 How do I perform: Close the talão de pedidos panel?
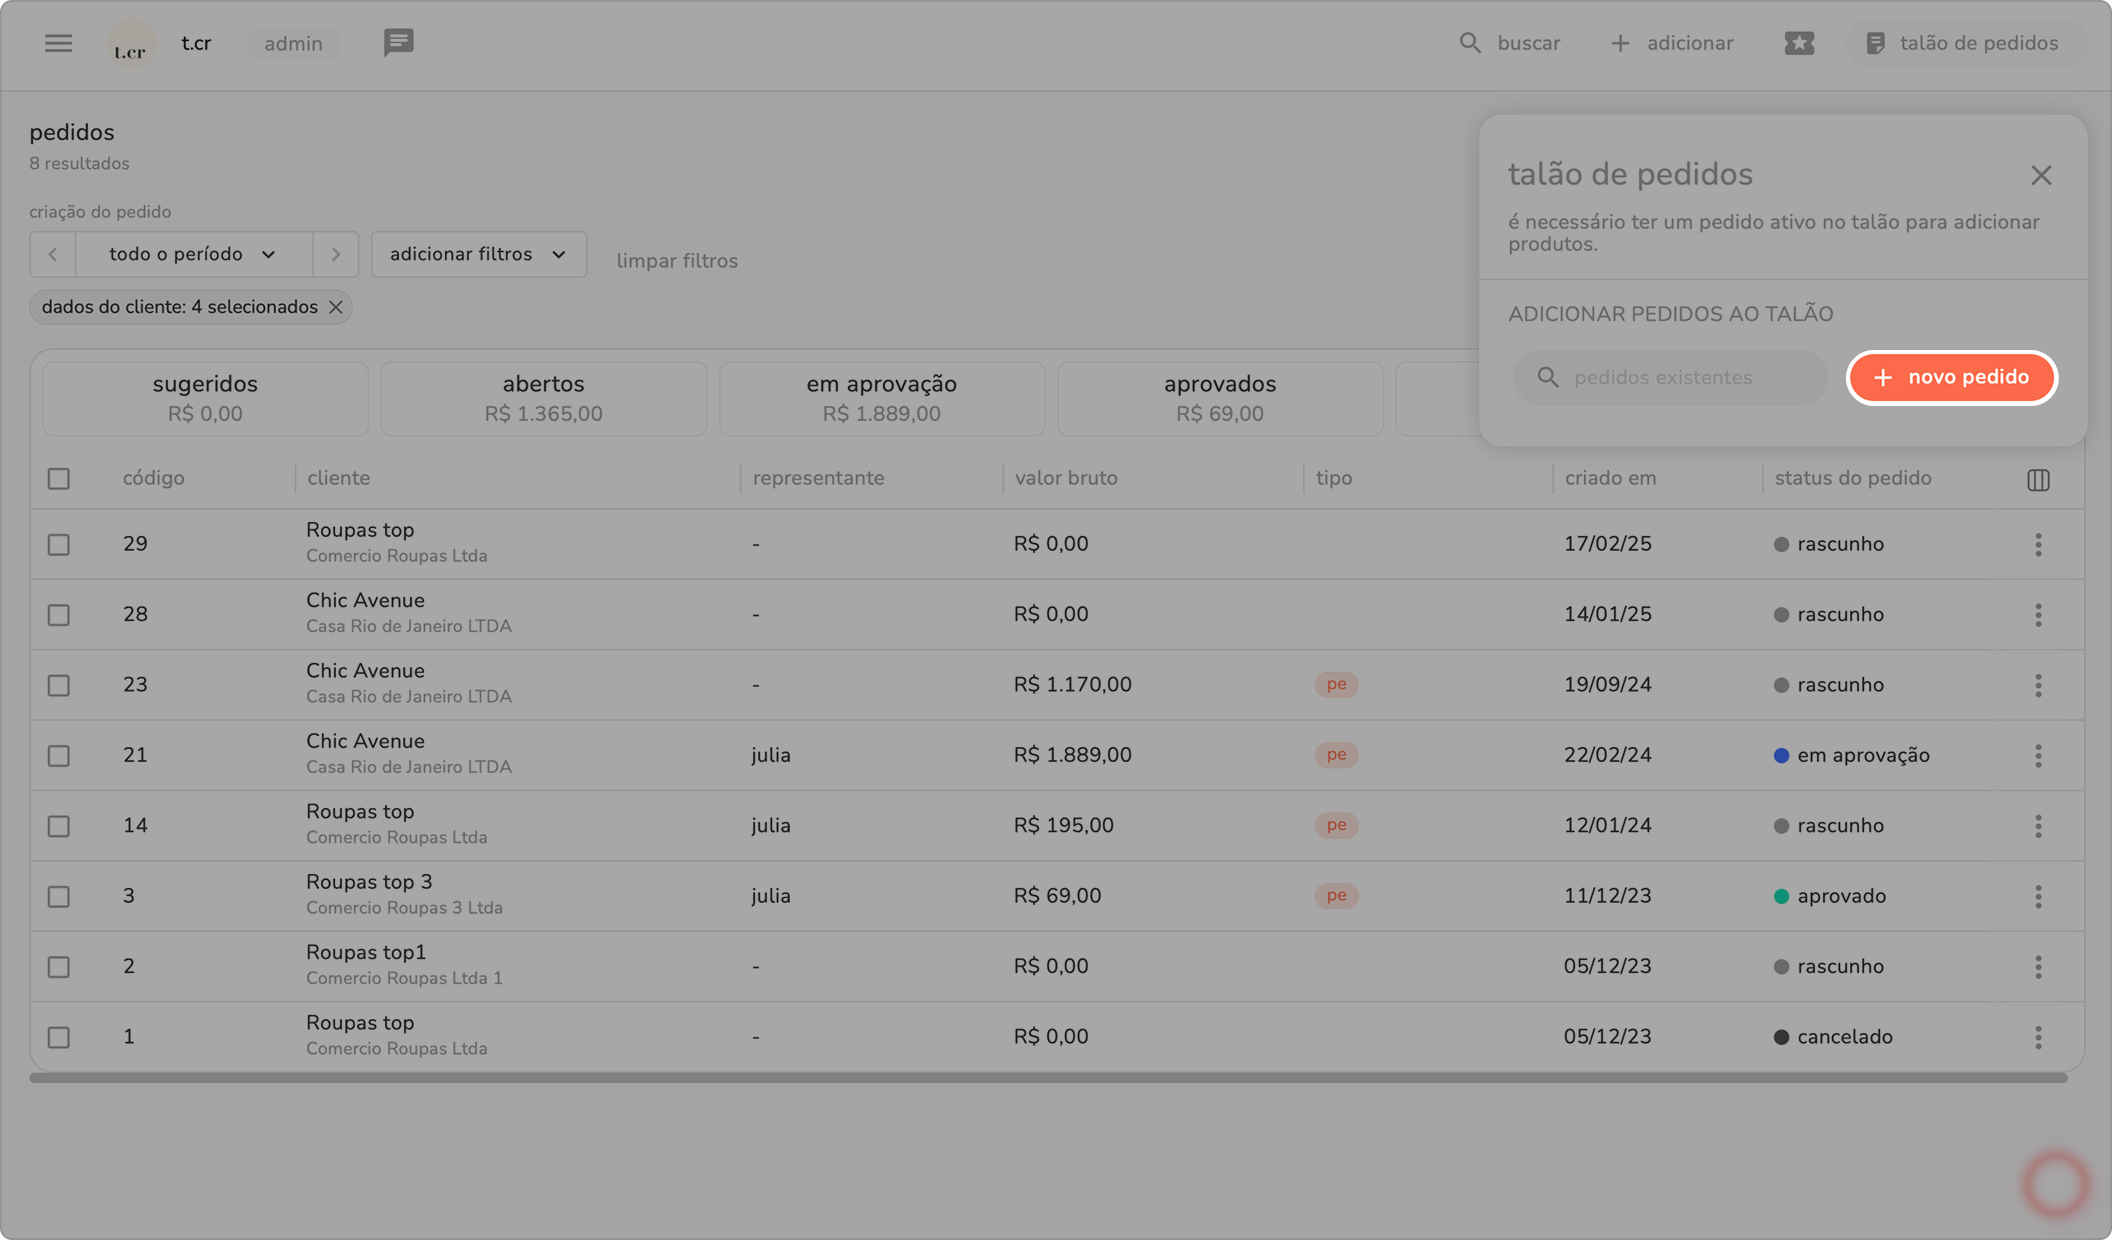click(2041, 176)
